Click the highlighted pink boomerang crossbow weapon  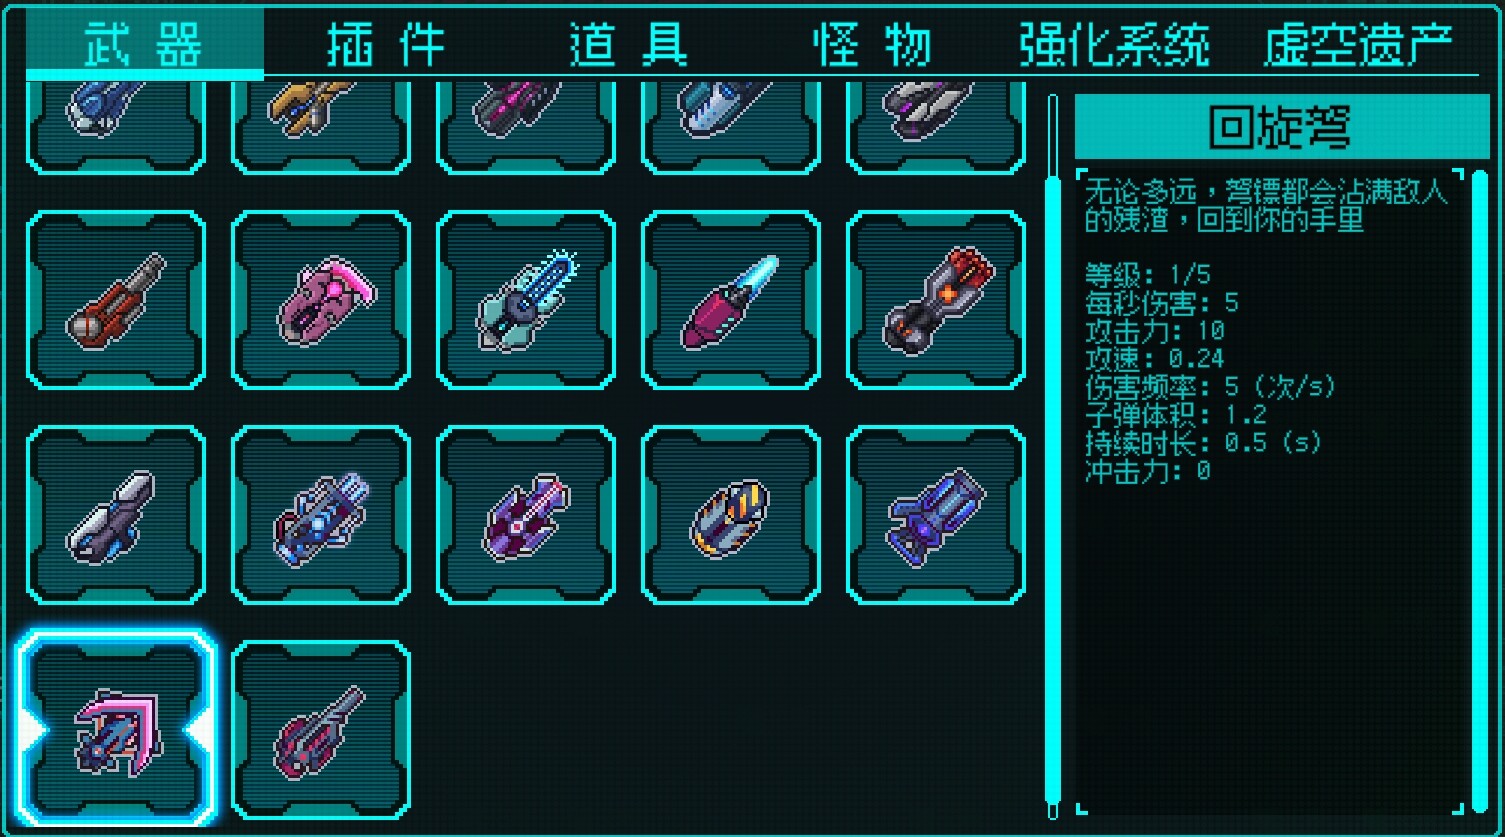117,730
